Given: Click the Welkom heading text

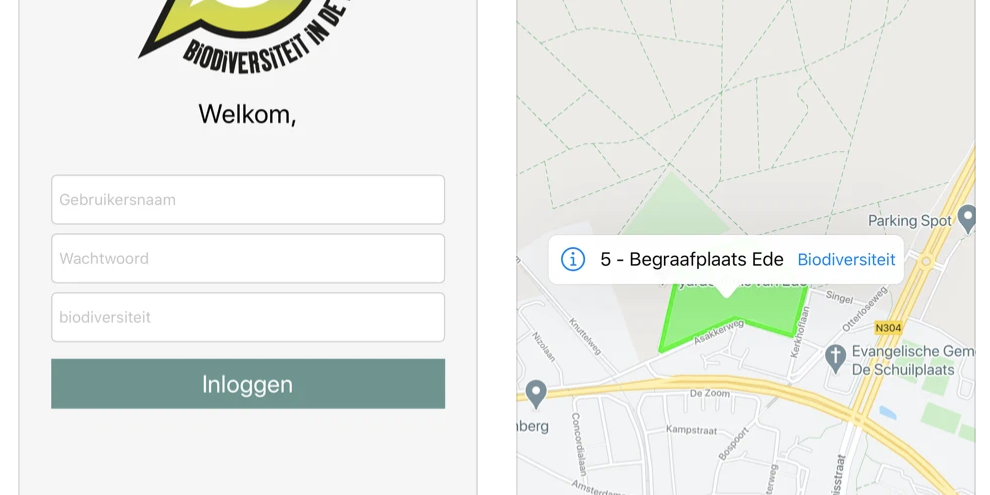Looking at the screenshot, I should coord(247,114).
